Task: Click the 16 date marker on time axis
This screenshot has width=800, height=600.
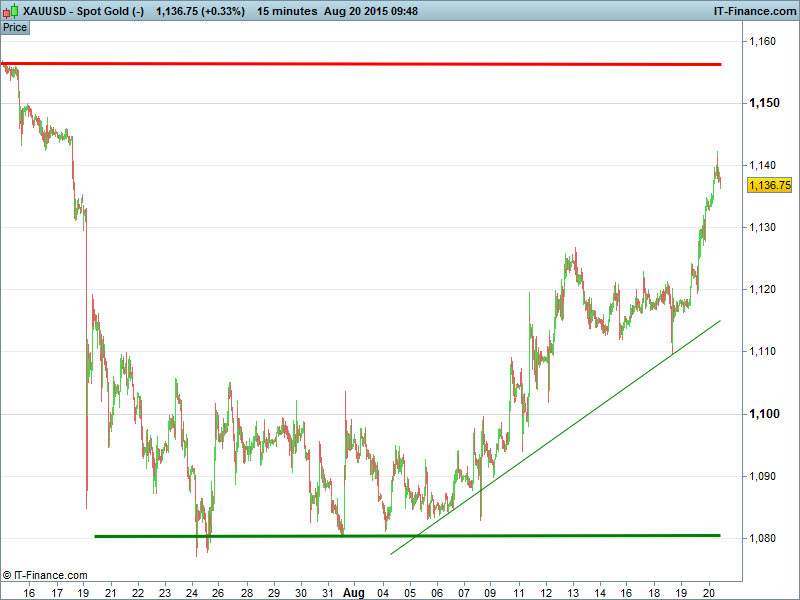Action: click(x=30, y=592)
